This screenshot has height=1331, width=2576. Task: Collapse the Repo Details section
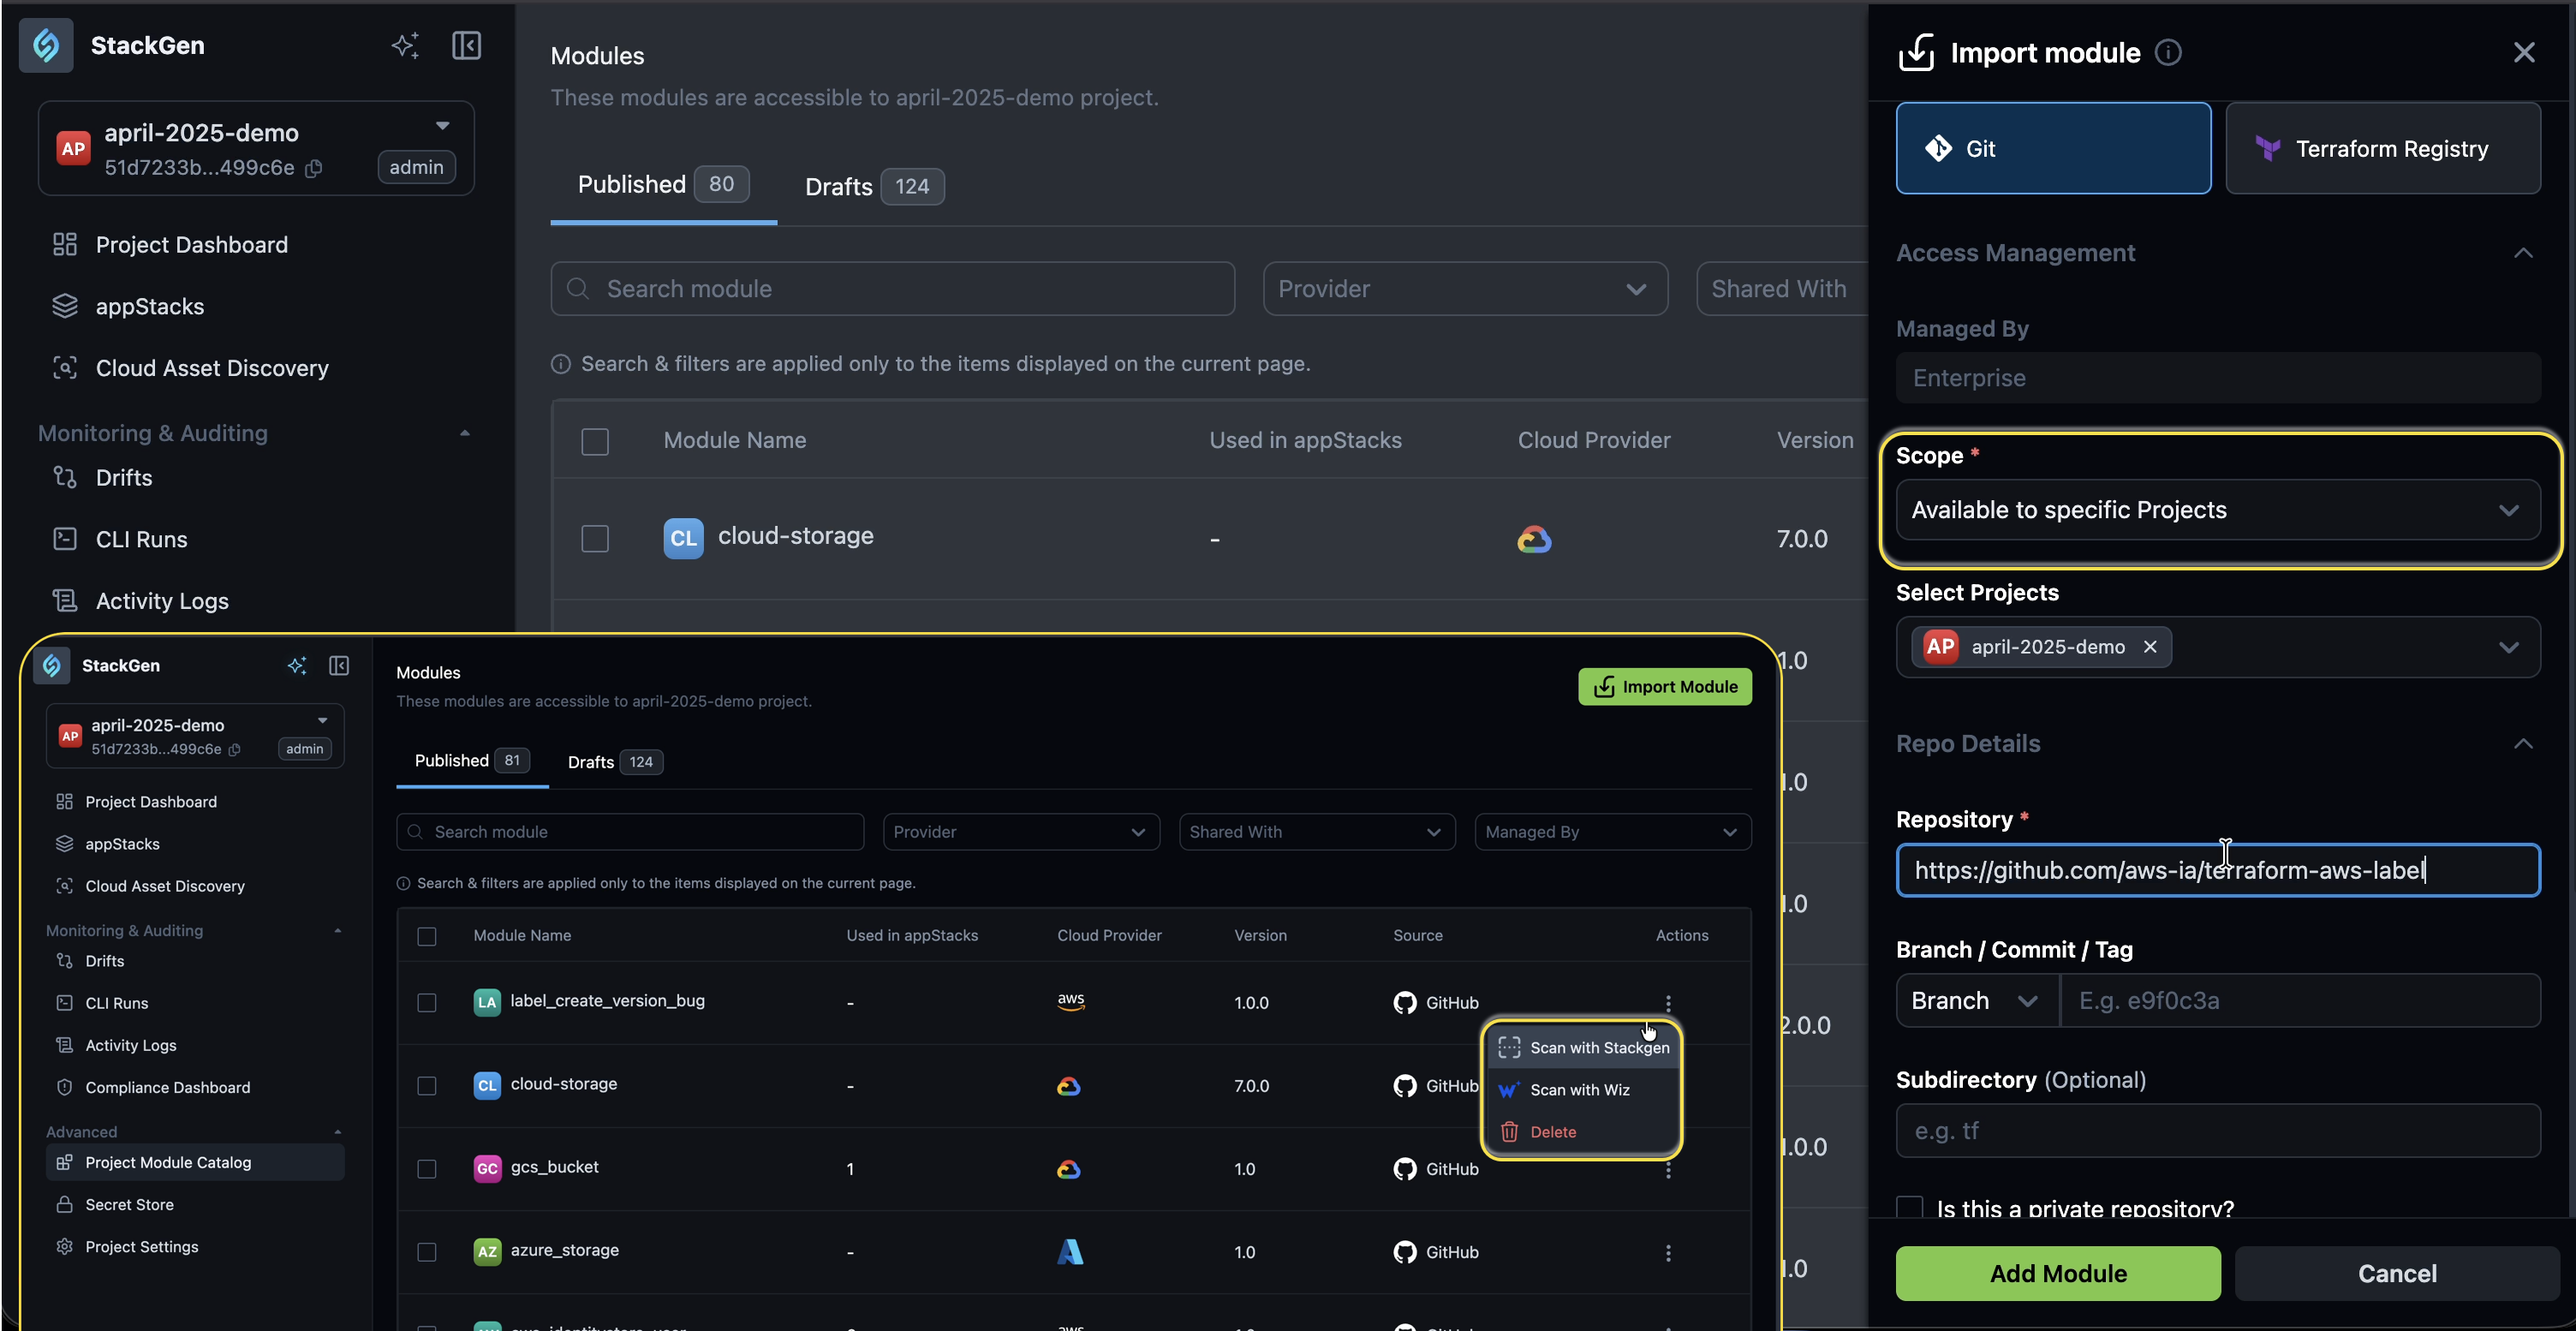coord(2523,744)
